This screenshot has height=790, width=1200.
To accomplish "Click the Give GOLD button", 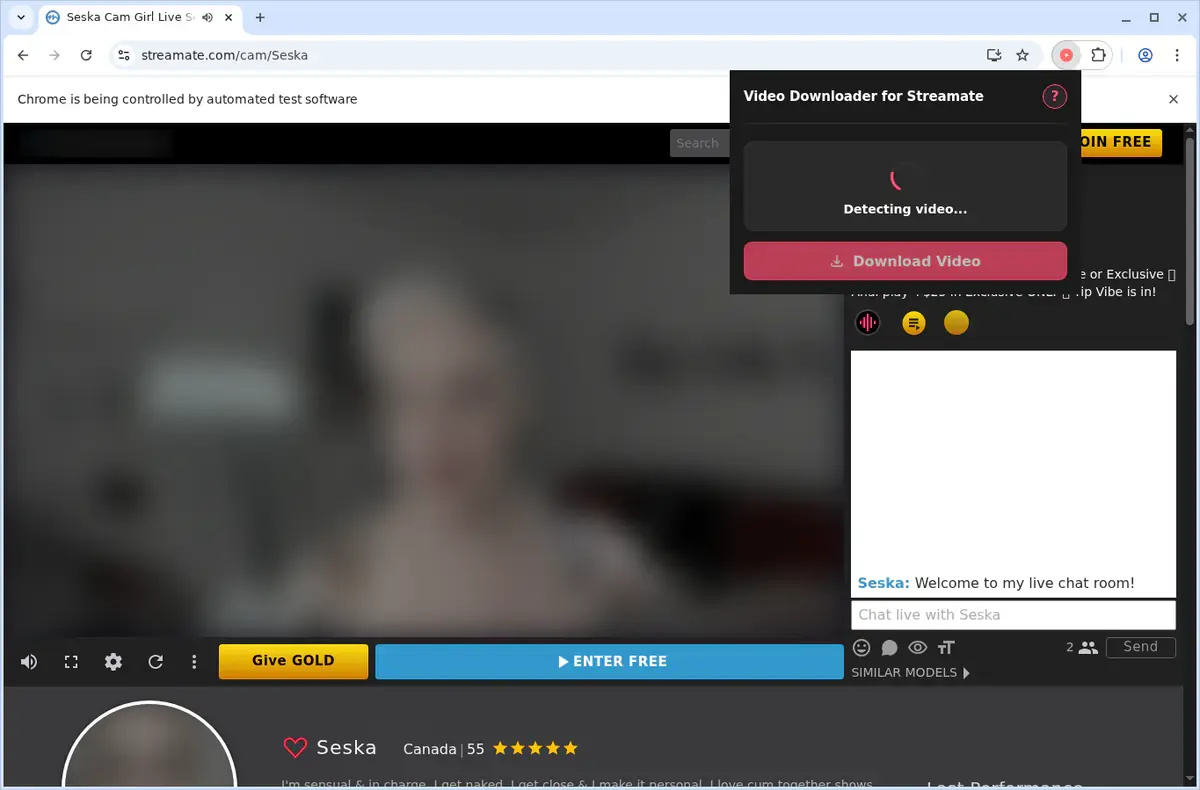I will 293,661.
